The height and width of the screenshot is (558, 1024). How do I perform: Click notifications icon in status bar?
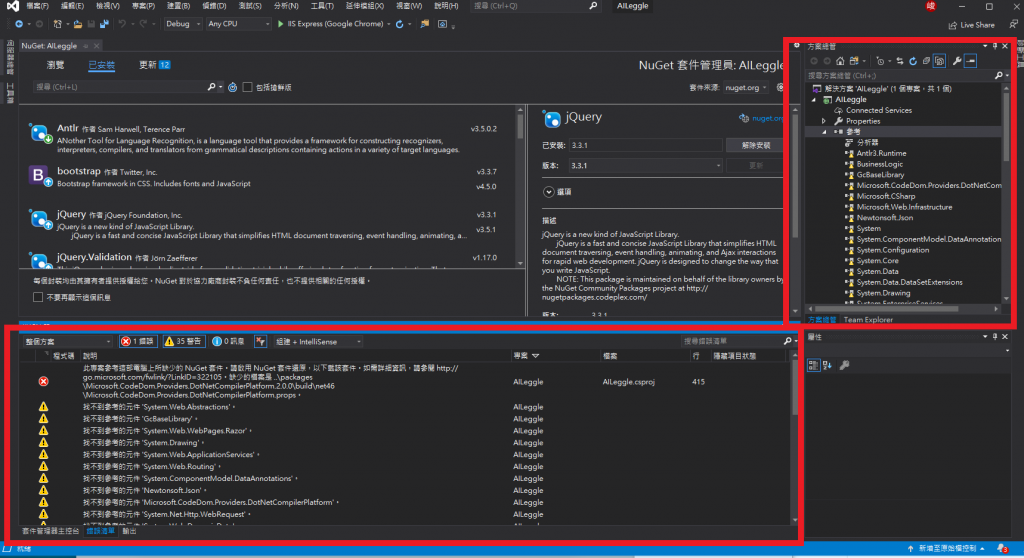pos(1002,549)
